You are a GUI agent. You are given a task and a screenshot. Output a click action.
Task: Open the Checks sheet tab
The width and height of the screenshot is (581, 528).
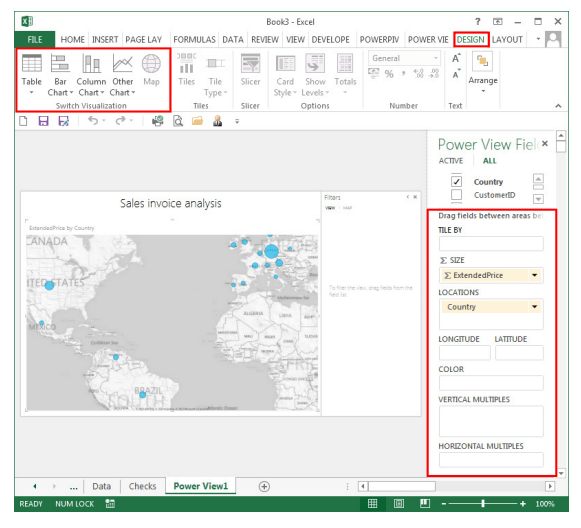[142, 486]
